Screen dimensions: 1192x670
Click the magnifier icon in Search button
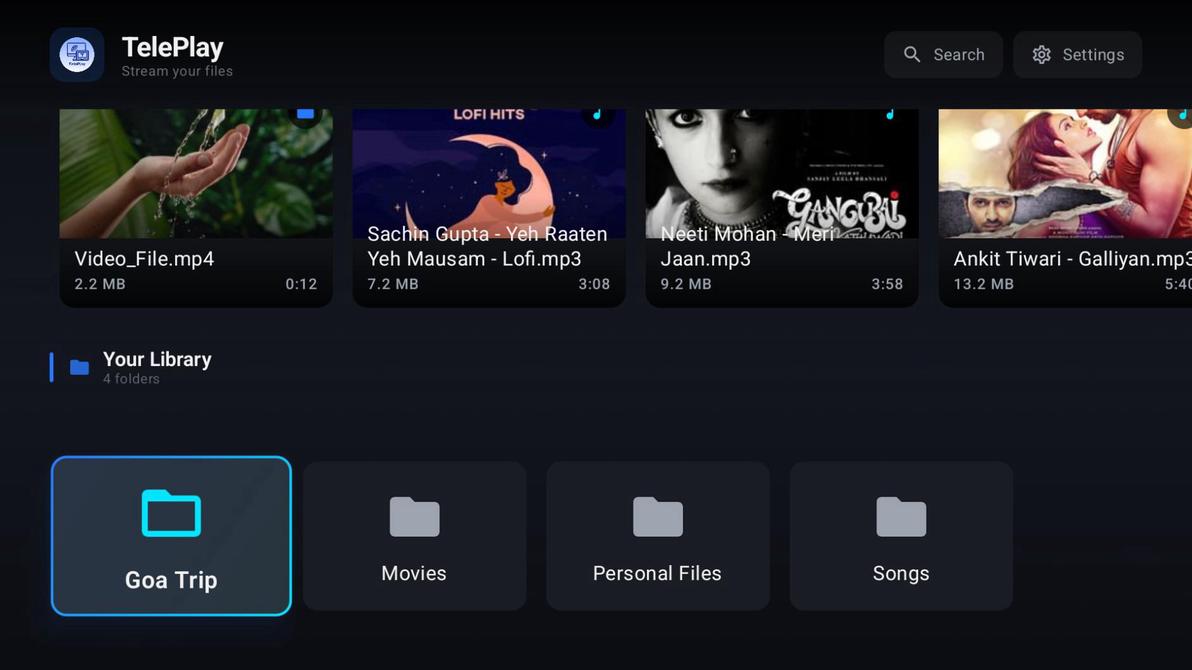(x=912, y=55)
